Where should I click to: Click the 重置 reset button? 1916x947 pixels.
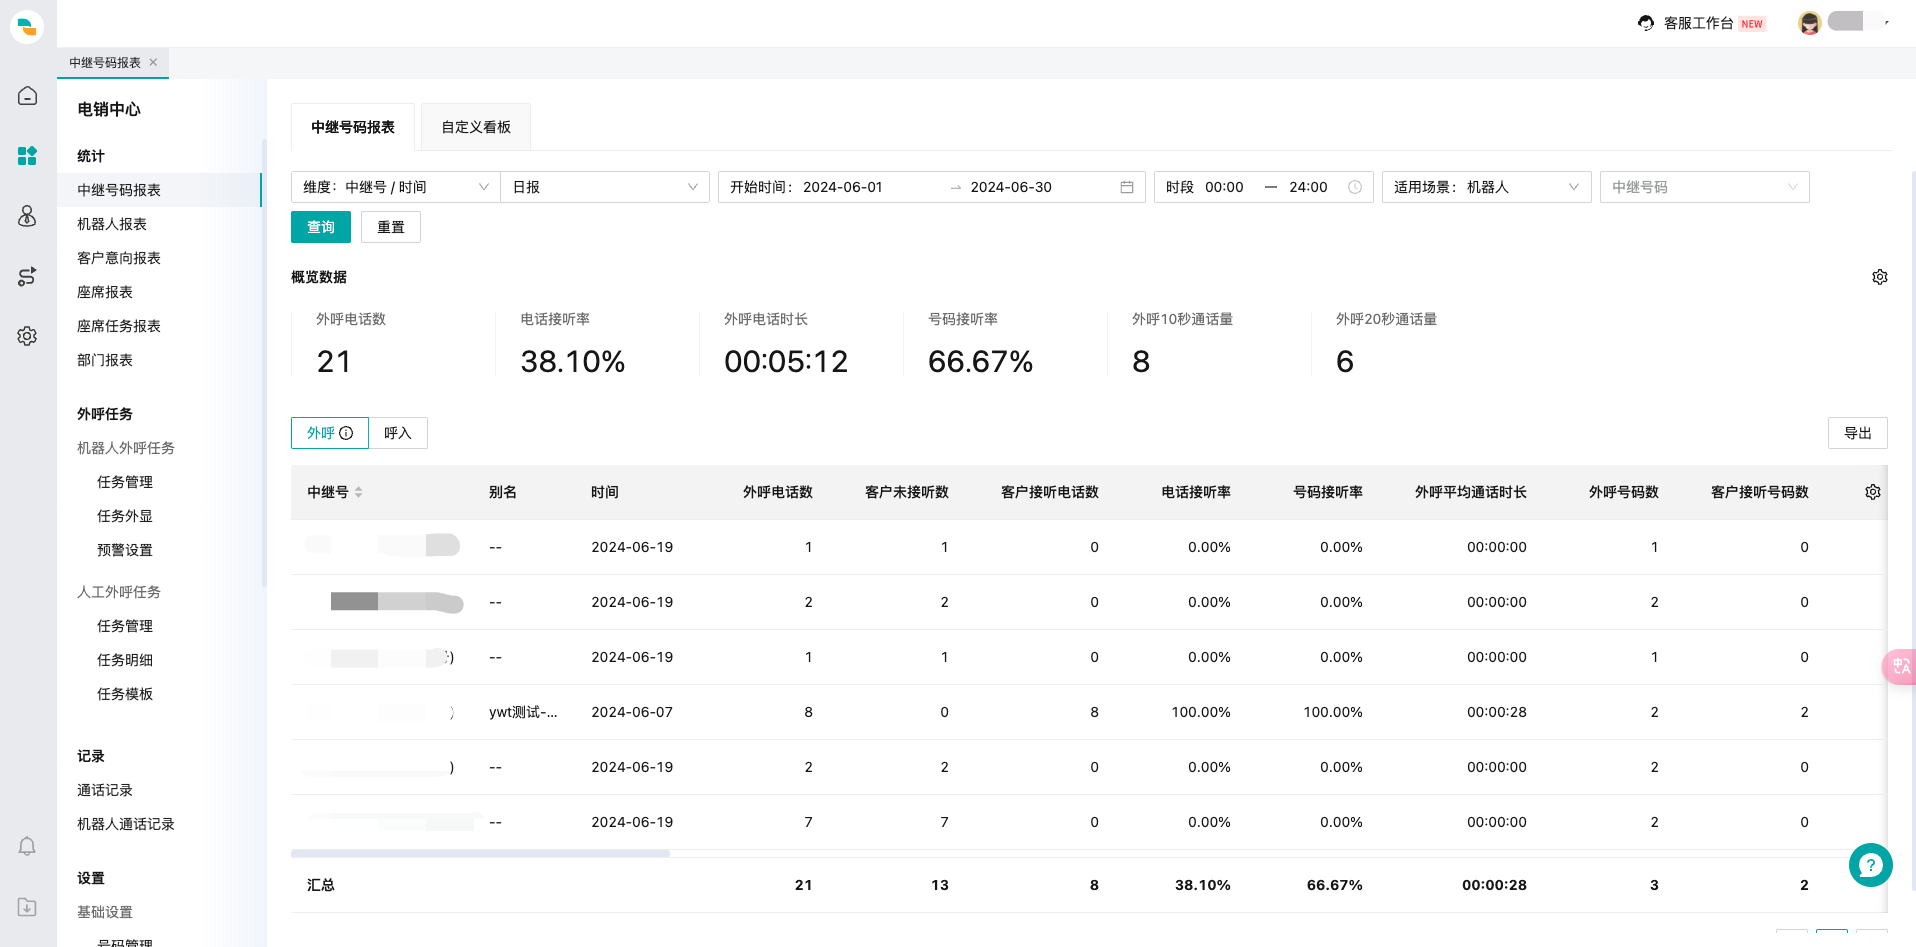pos(391,227)
